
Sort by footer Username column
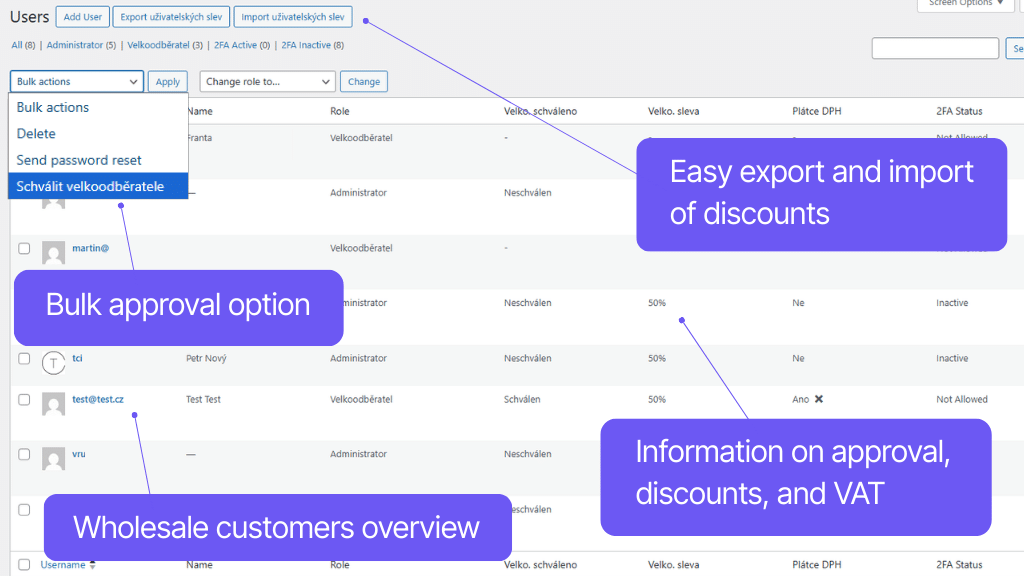(x=63, y=565)
